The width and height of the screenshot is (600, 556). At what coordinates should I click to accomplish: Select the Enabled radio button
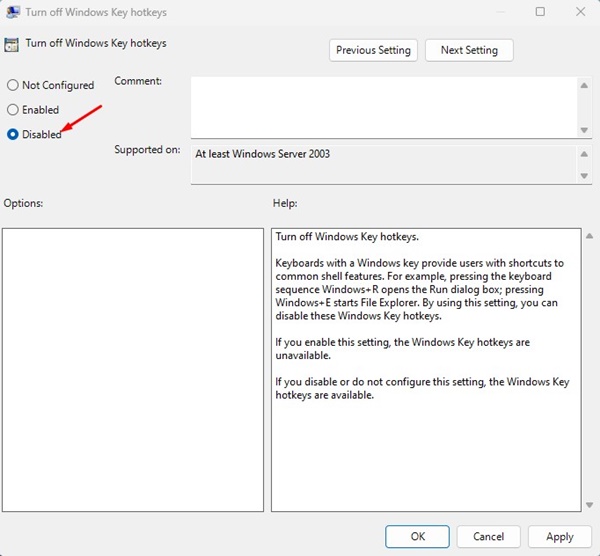13,110
